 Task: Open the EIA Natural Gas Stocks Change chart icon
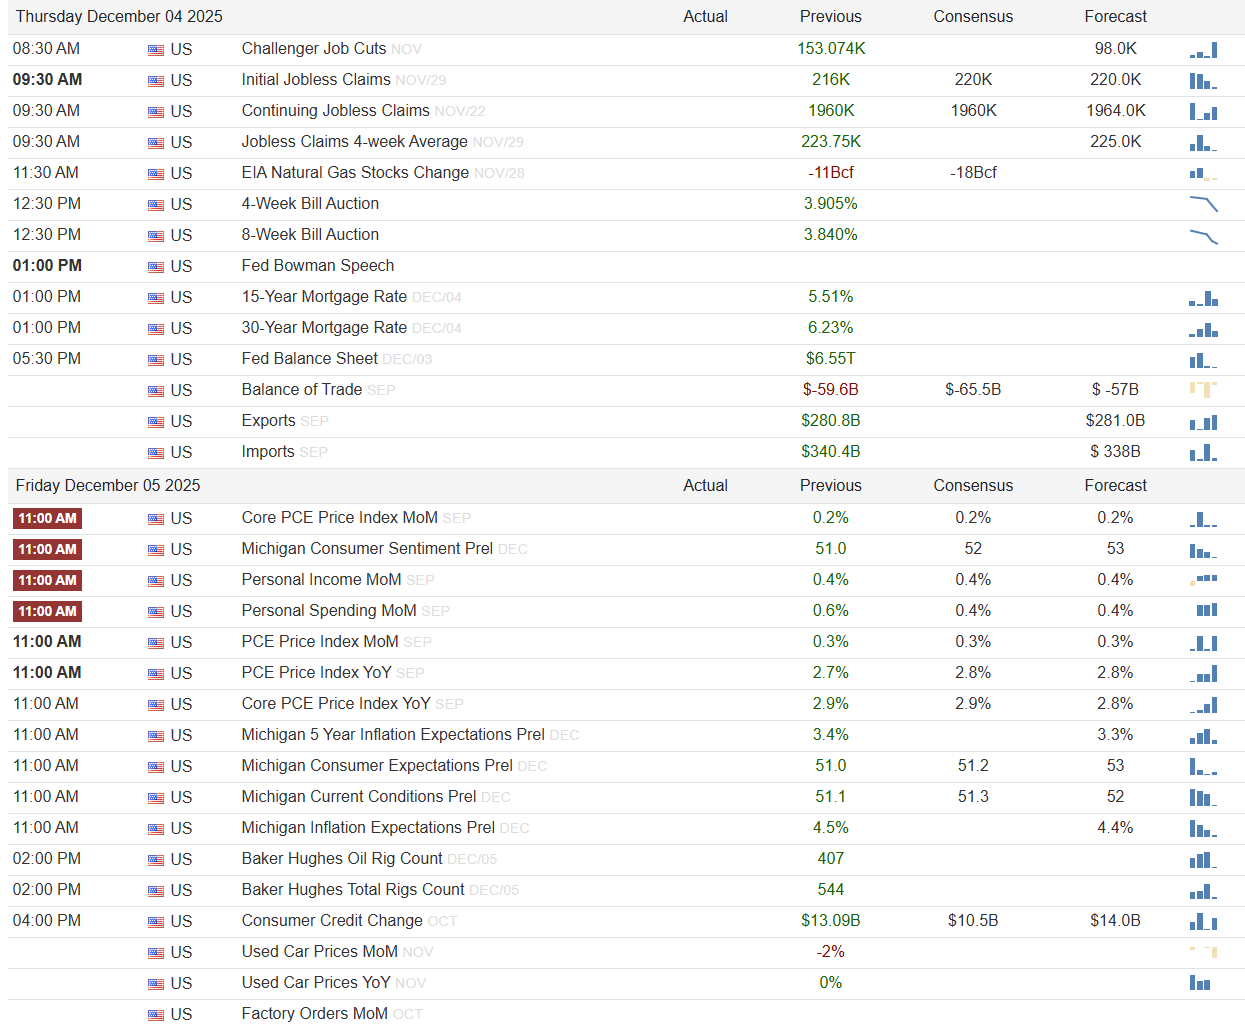click(x=1203, y=173)
